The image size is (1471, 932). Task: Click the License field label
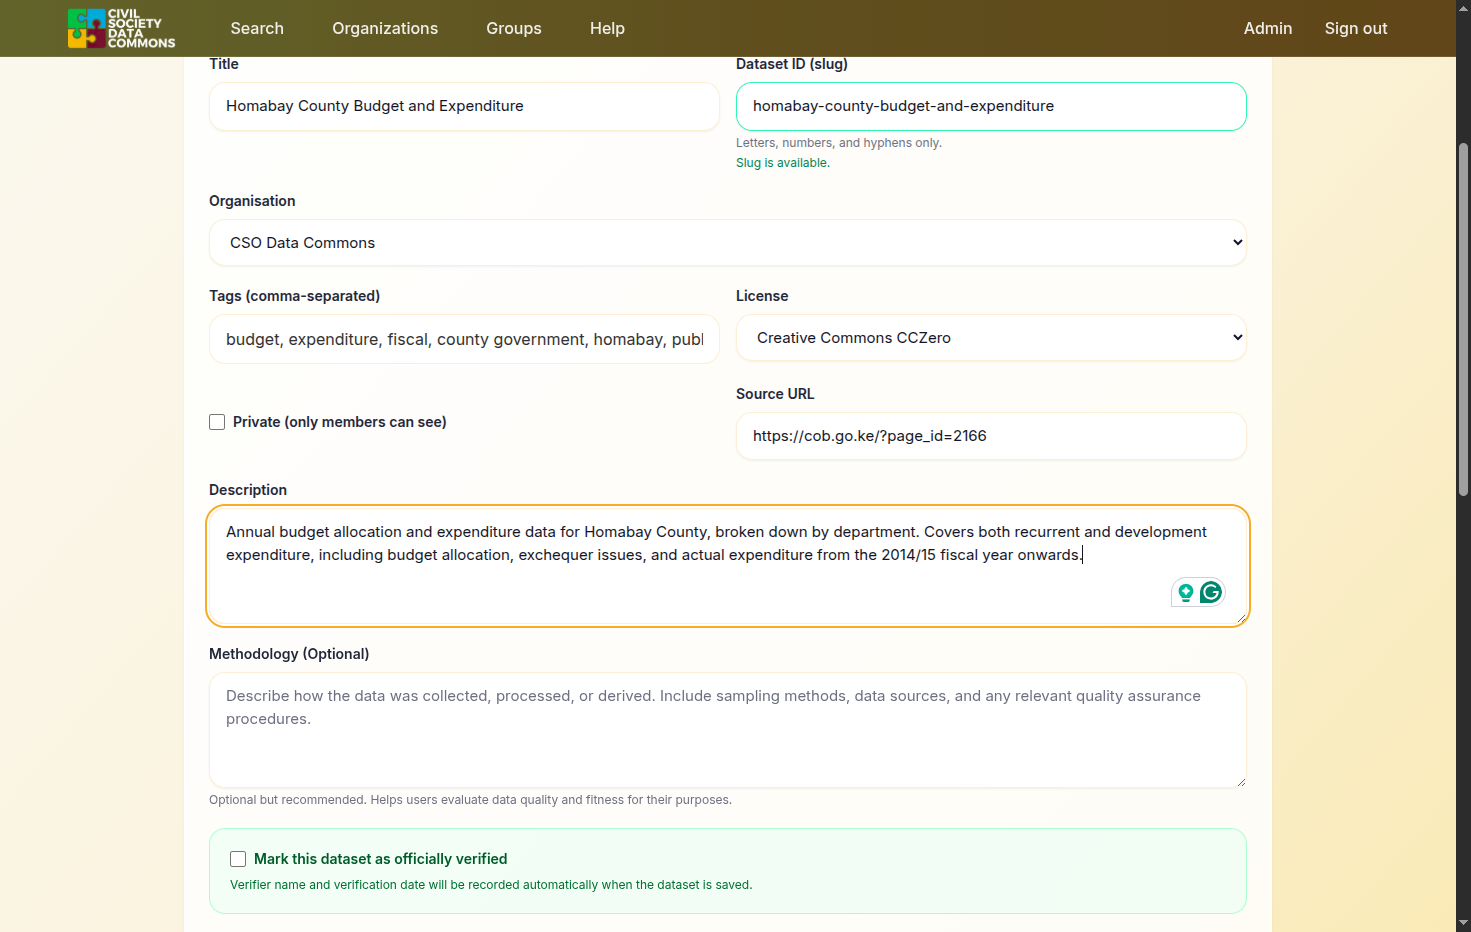[762, 296]
